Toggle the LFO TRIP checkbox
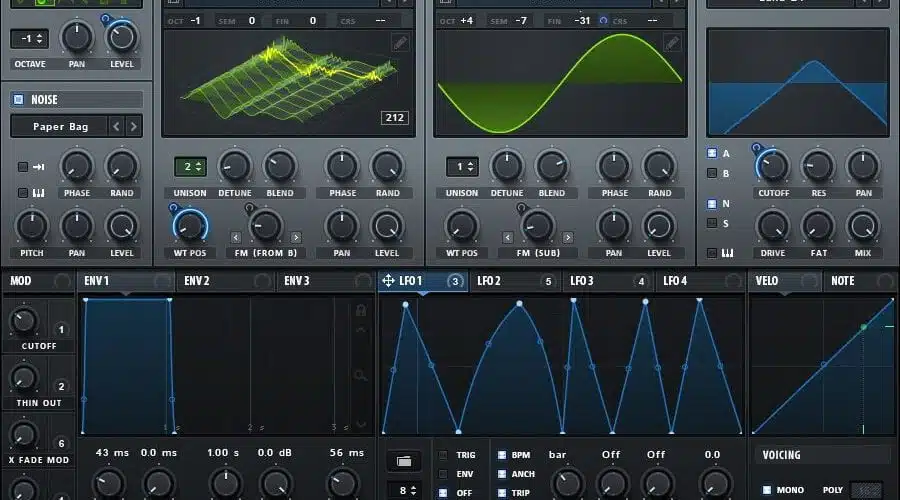This screenshot has height=500, width=900. [x=502, y=493]
